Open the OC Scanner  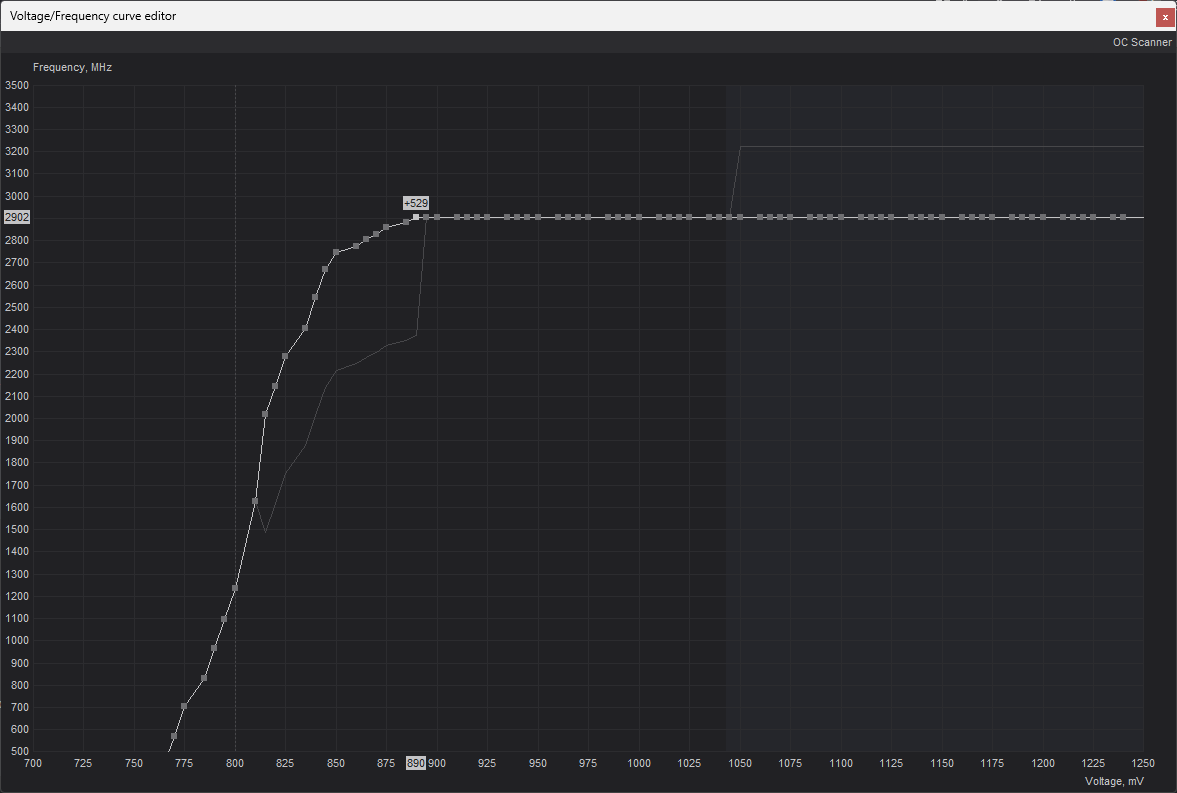[x=1141, y=42]
